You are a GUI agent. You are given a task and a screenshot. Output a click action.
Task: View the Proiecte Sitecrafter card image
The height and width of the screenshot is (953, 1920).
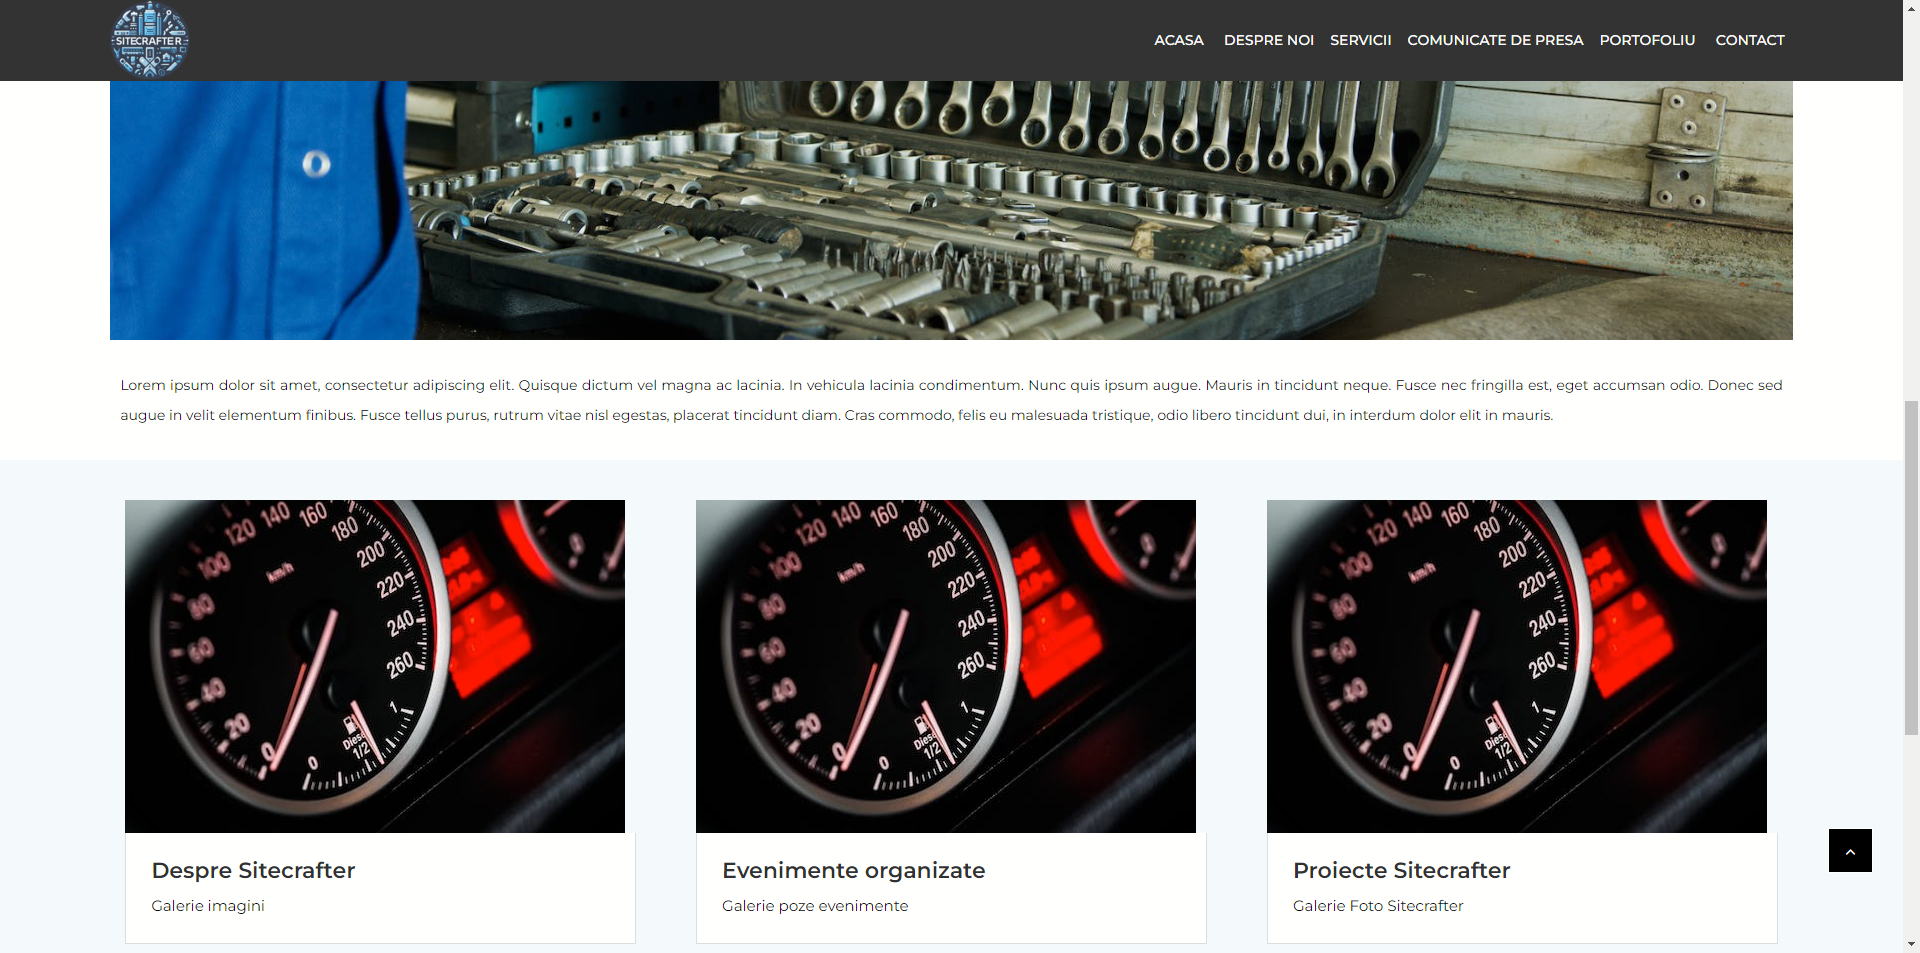click(x=1516, y=666)
